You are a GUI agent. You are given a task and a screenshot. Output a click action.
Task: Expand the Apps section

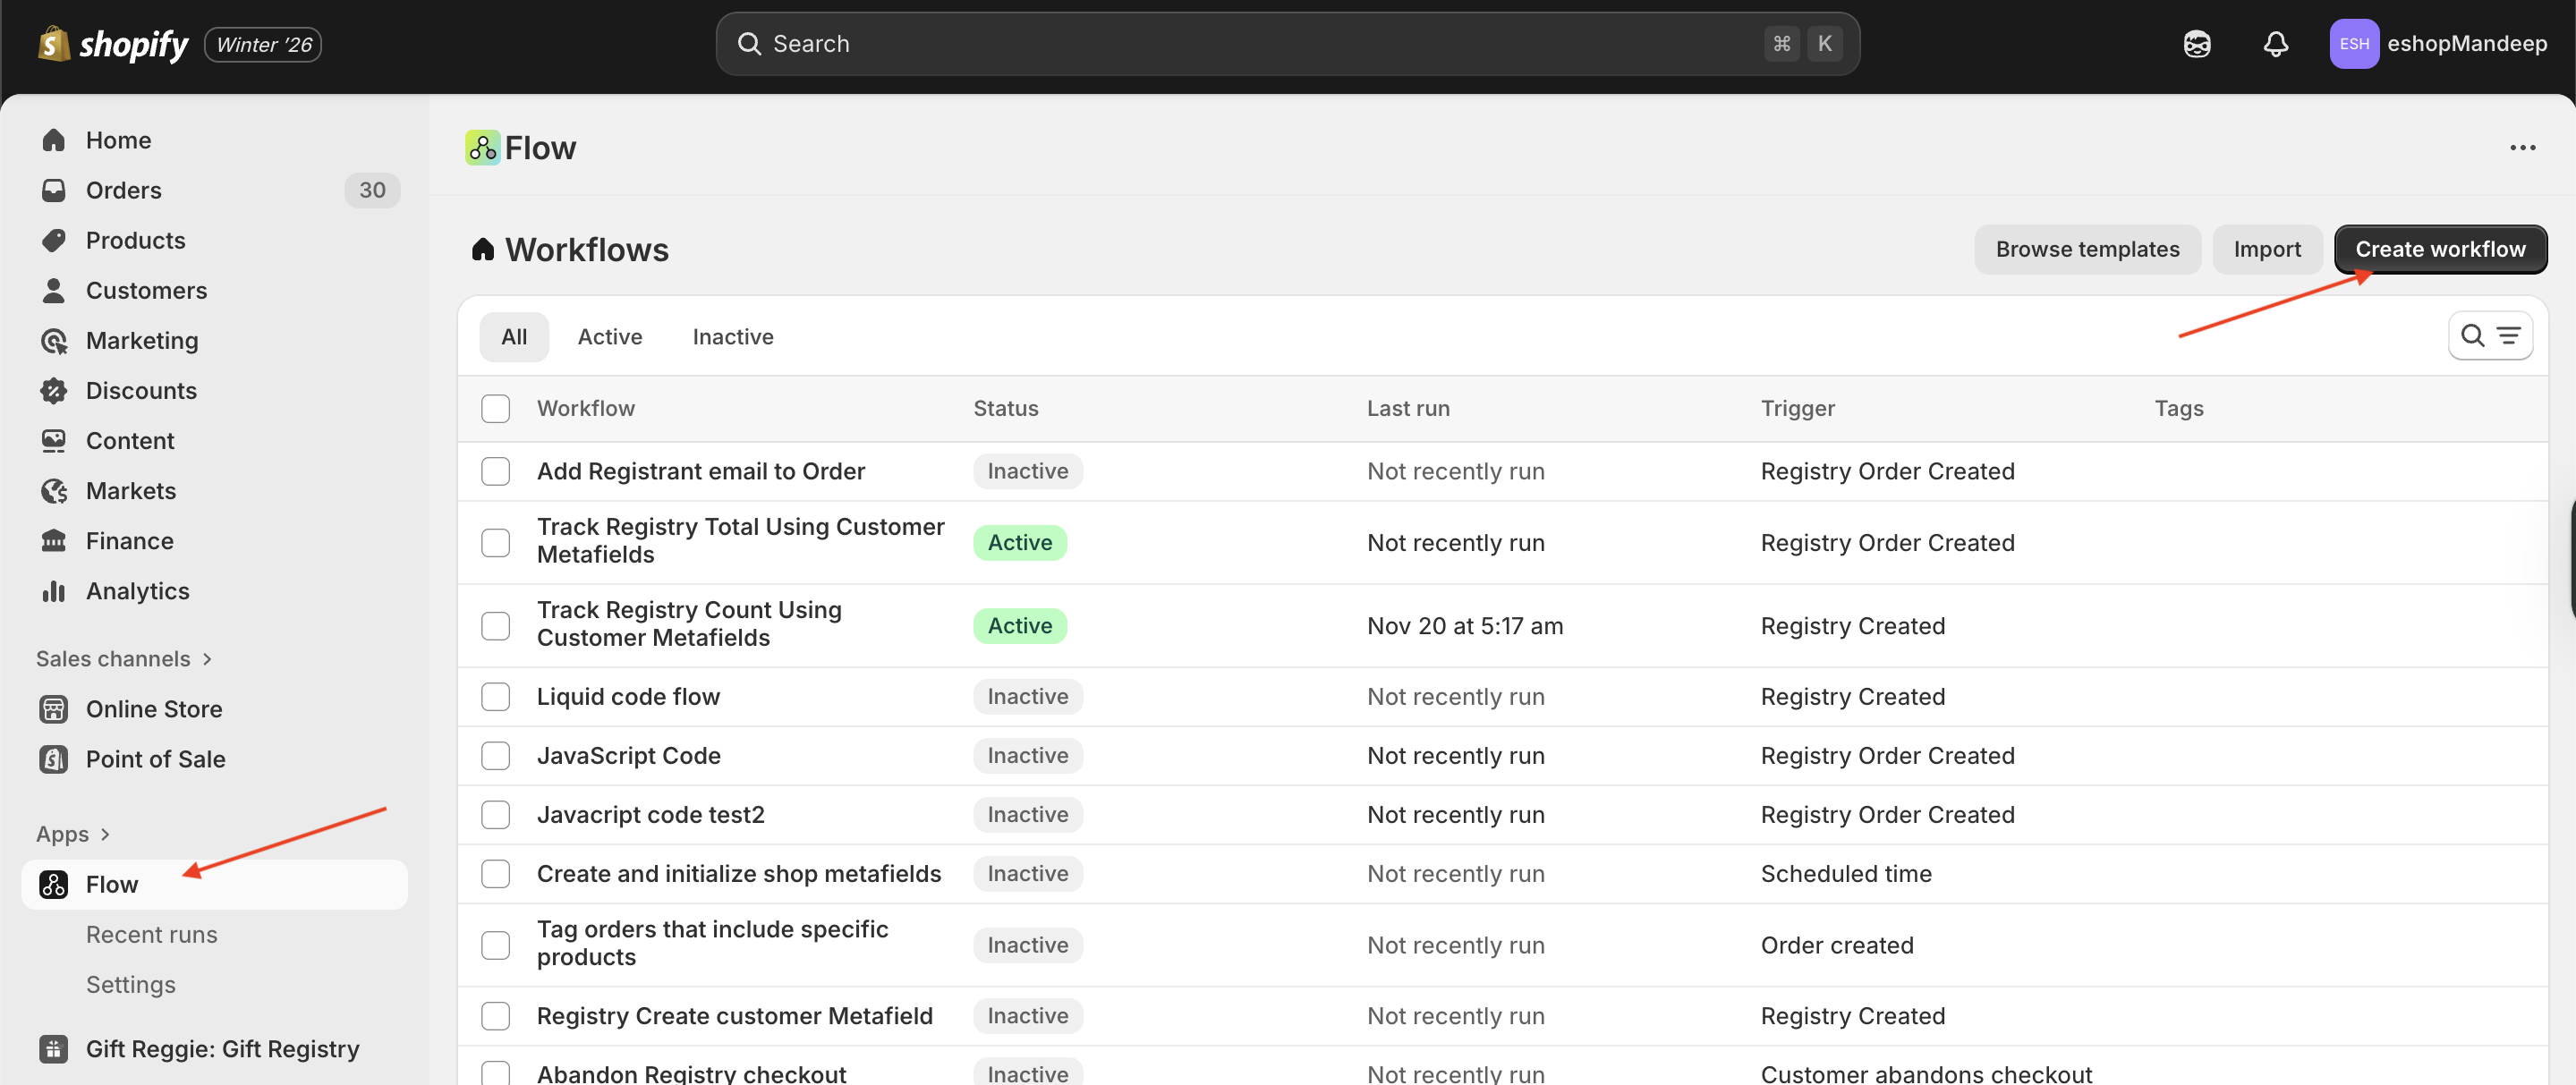tap(73, 833)
